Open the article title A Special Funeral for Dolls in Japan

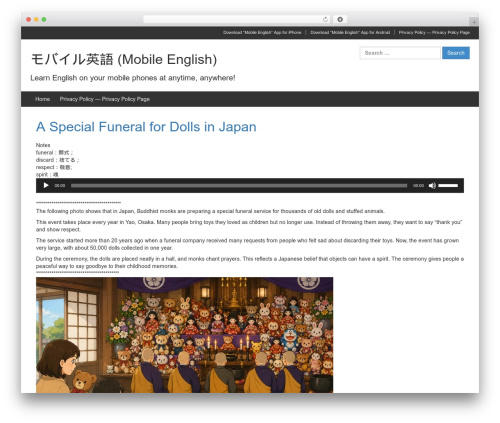coord(146,127)
